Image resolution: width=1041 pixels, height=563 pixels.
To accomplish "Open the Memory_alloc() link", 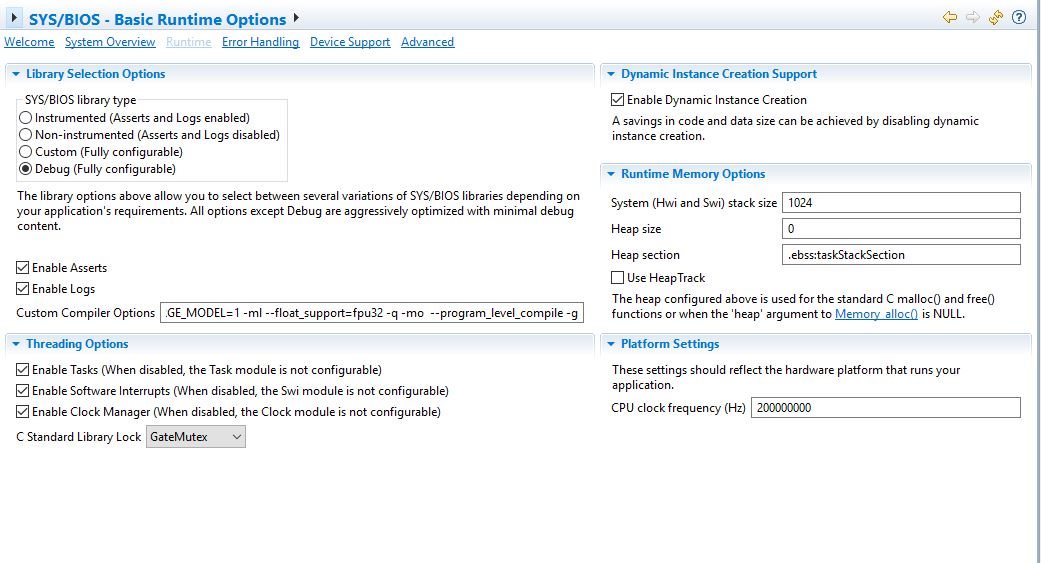I will (876, 314).
